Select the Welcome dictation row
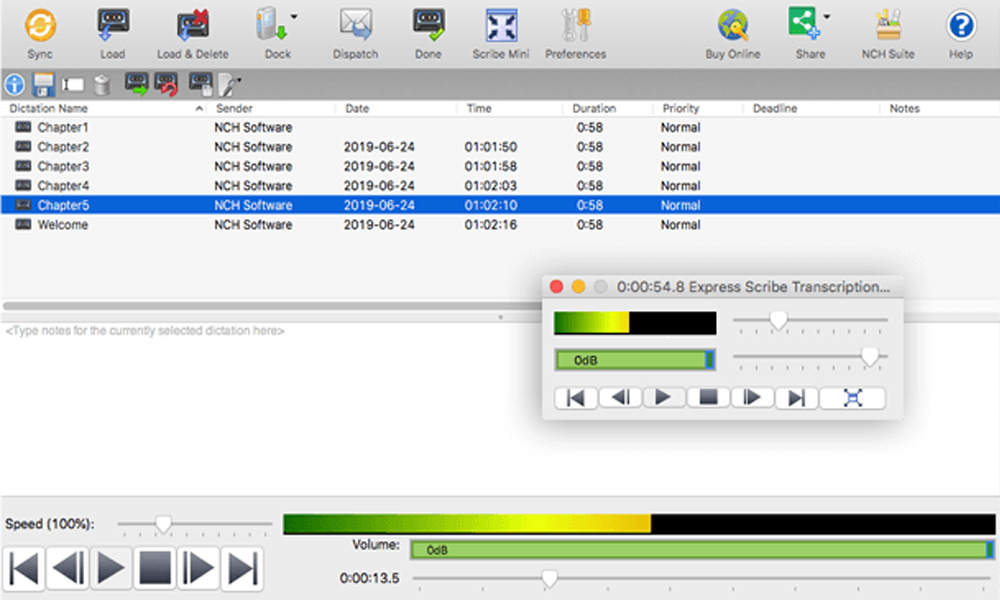1000x600 pixels. (500, 224)
